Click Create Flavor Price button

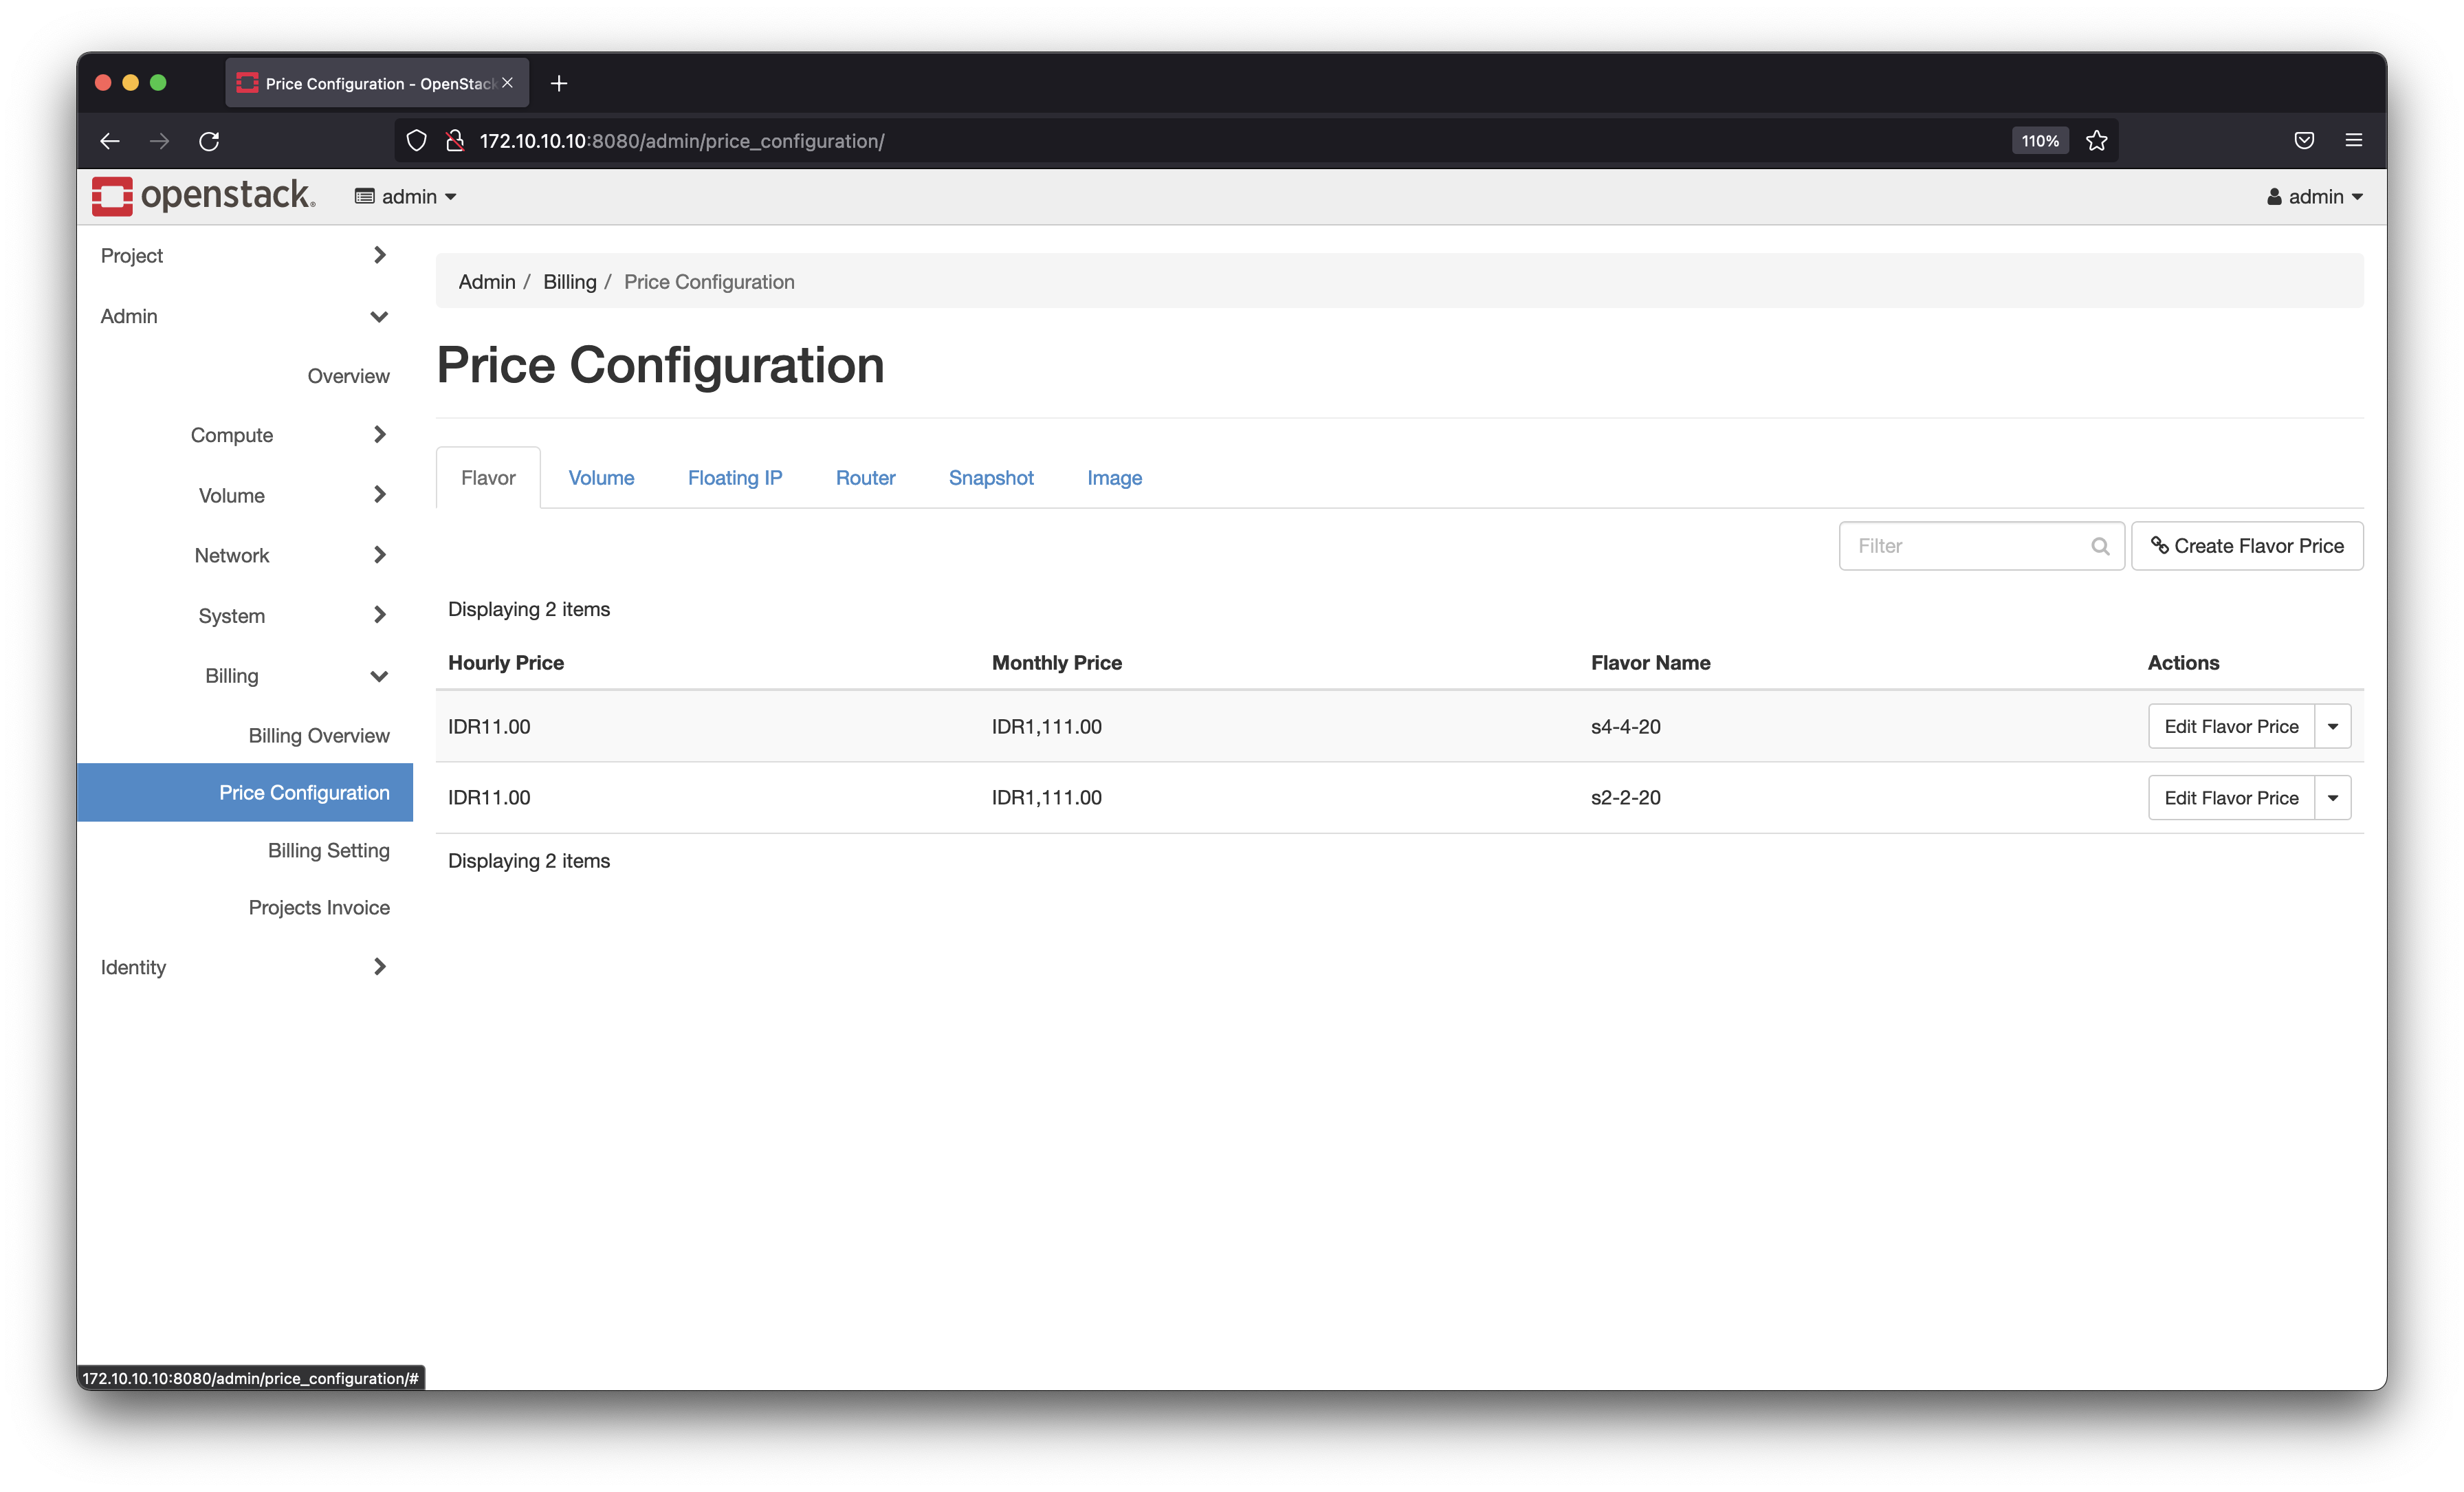(2247, 546)
